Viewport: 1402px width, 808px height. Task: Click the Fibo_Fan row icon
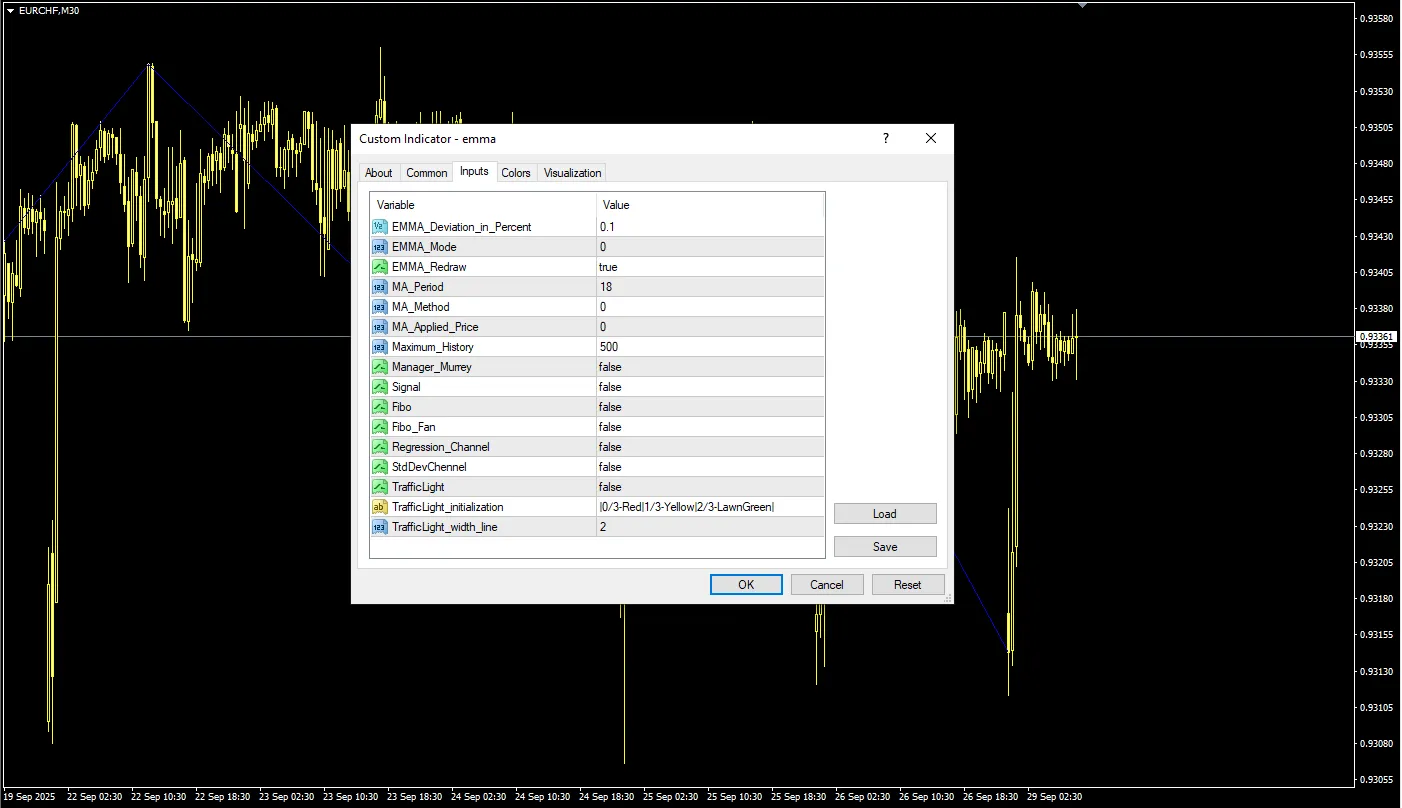click(379, 427)
